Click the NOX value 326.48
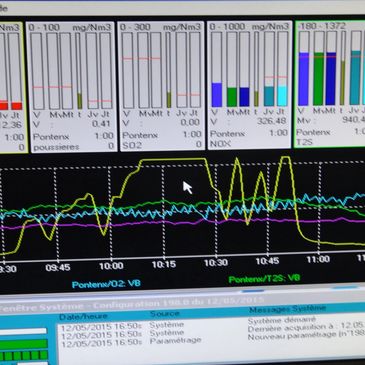Screen dimensions: 365x365 tap(272, 120)
